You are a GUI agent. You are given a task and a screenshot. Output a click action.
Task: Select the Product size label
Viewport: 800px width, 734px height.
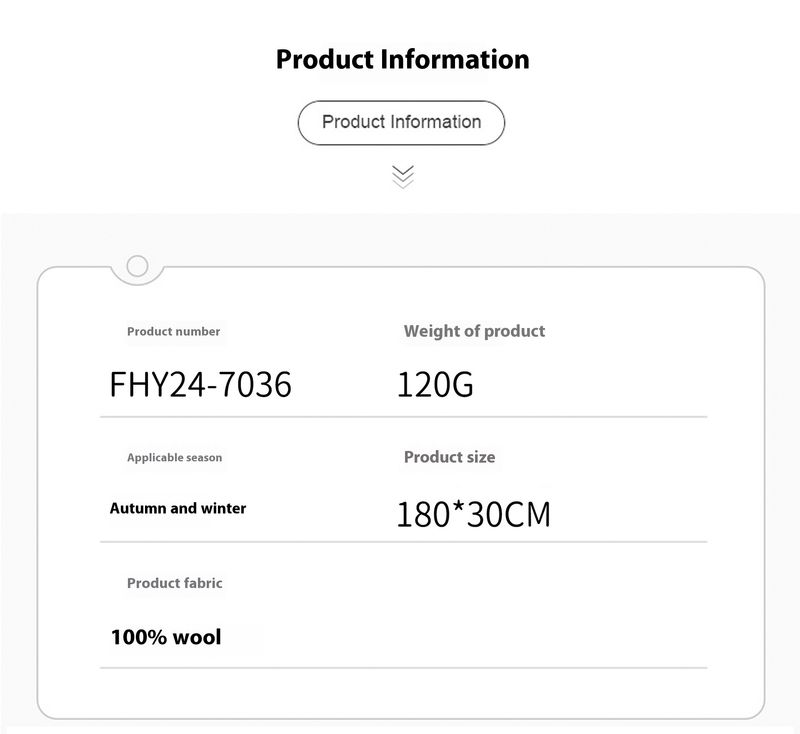point(449,457)
